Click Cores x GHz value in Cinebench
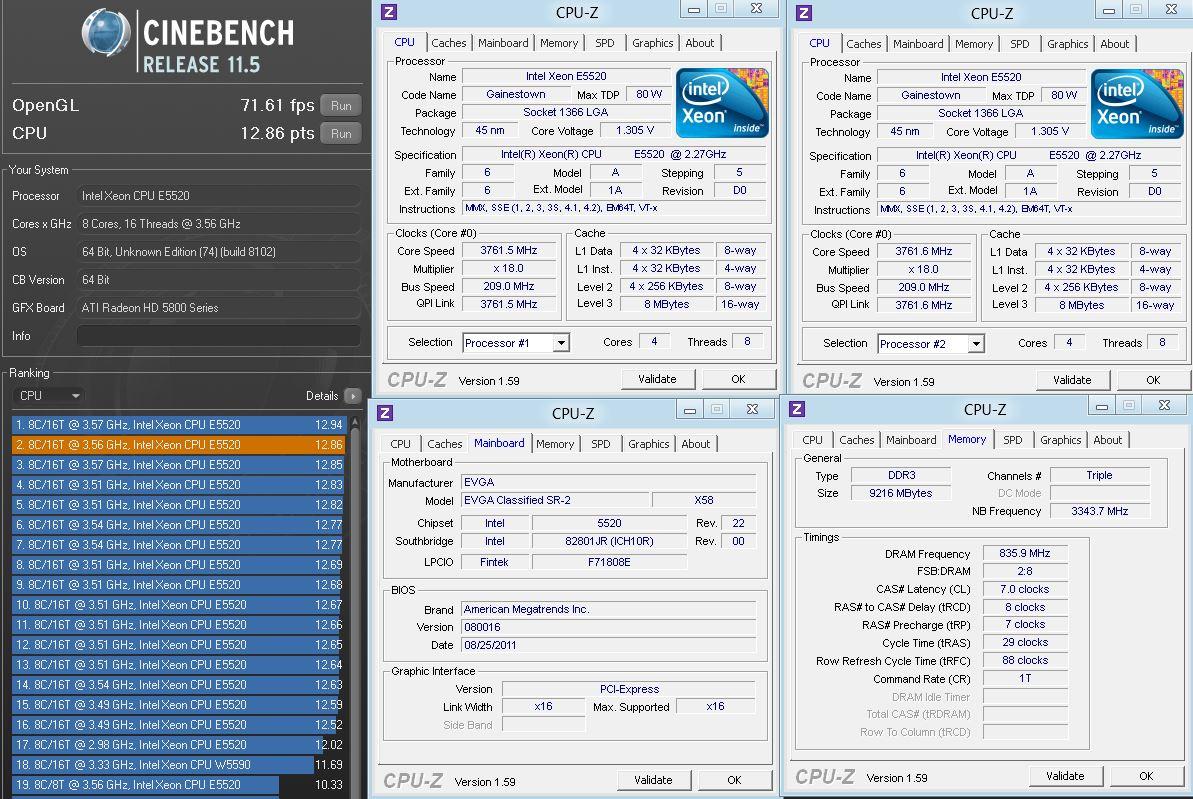The image size is (1193, 799). point(218,224)
